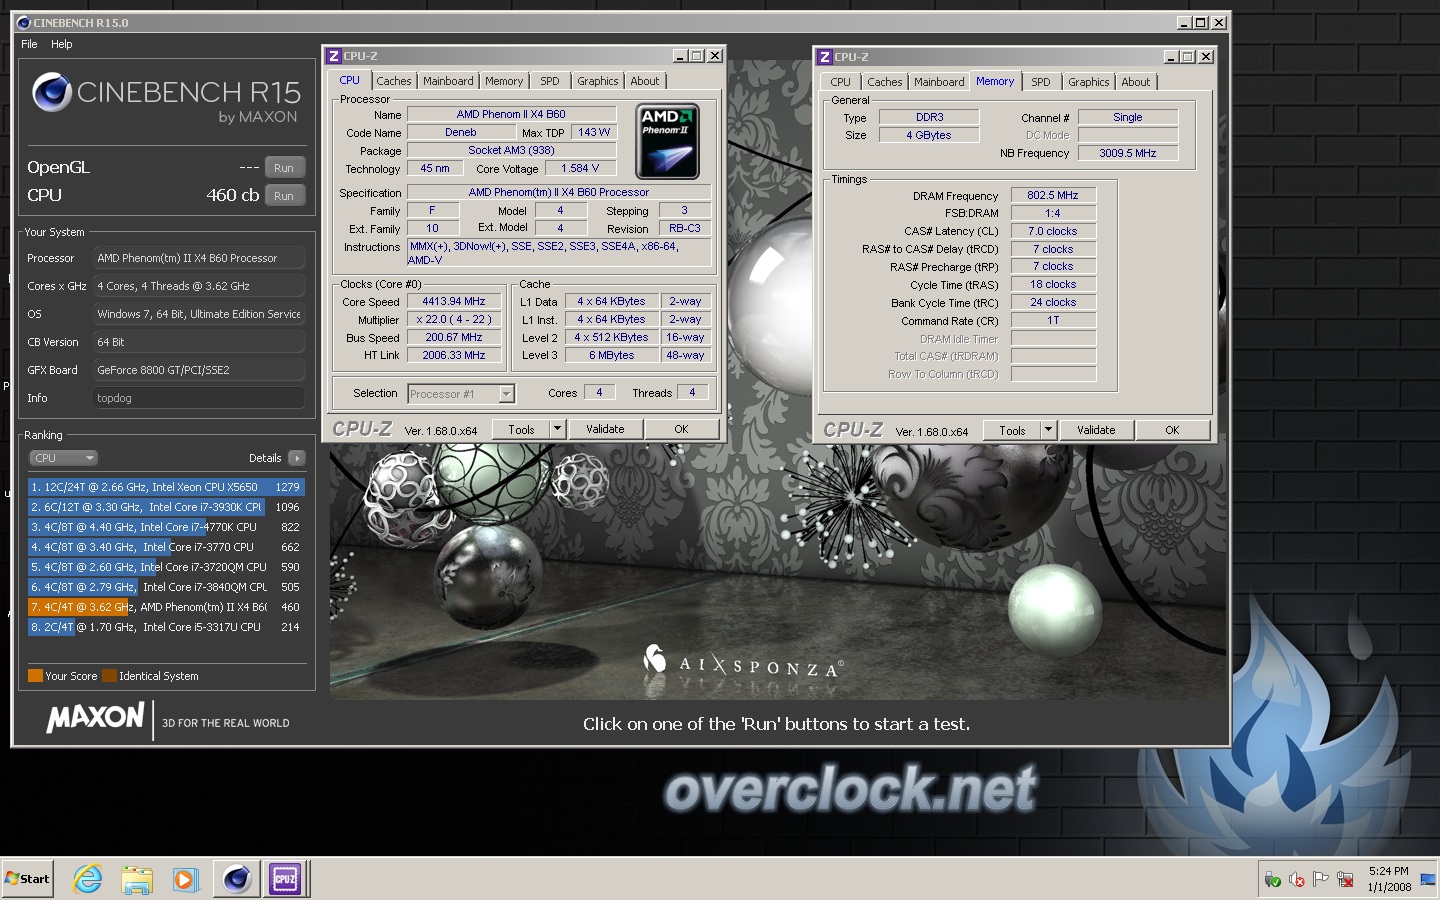Run the CPU benchmark
Screen dimensions: 1440x900
[x=284, y=196]
